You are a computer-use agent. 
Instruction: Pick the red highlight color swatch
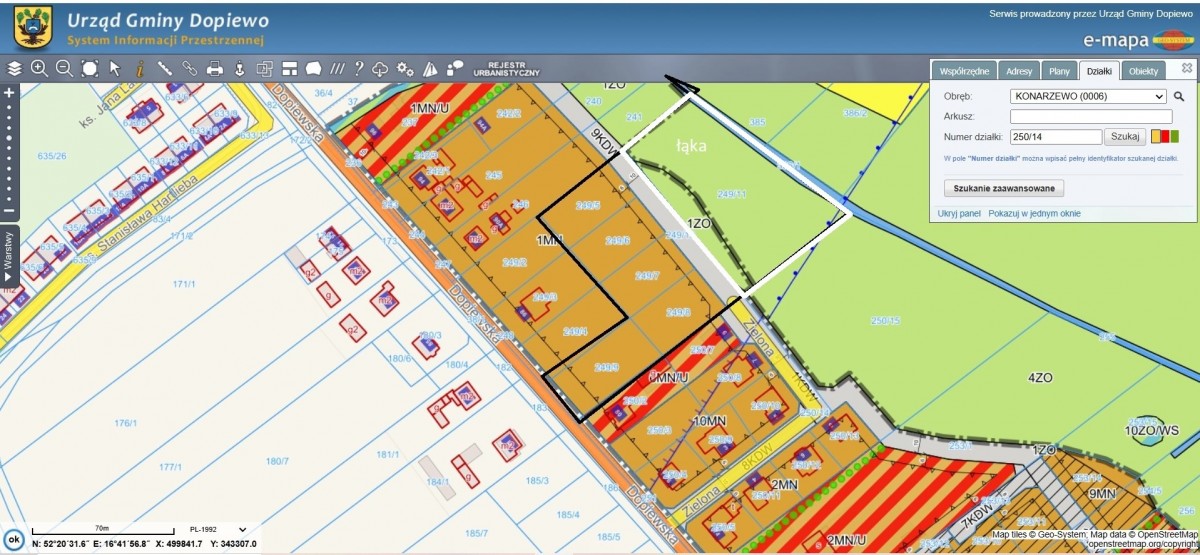coord(1165,137)
